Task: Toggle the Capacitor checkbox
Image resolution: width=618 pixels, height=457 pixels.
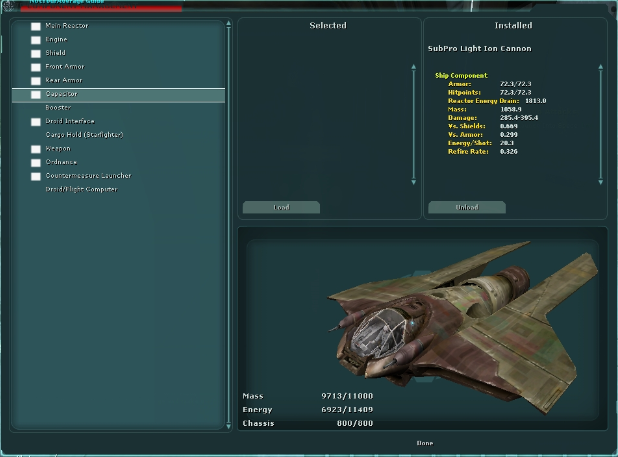Action: tap(36, 95)
